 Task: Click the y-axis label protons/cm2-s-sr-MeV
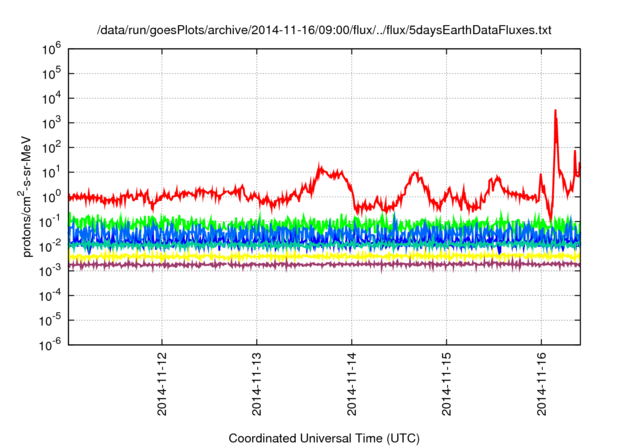click(x=25, y=197)
